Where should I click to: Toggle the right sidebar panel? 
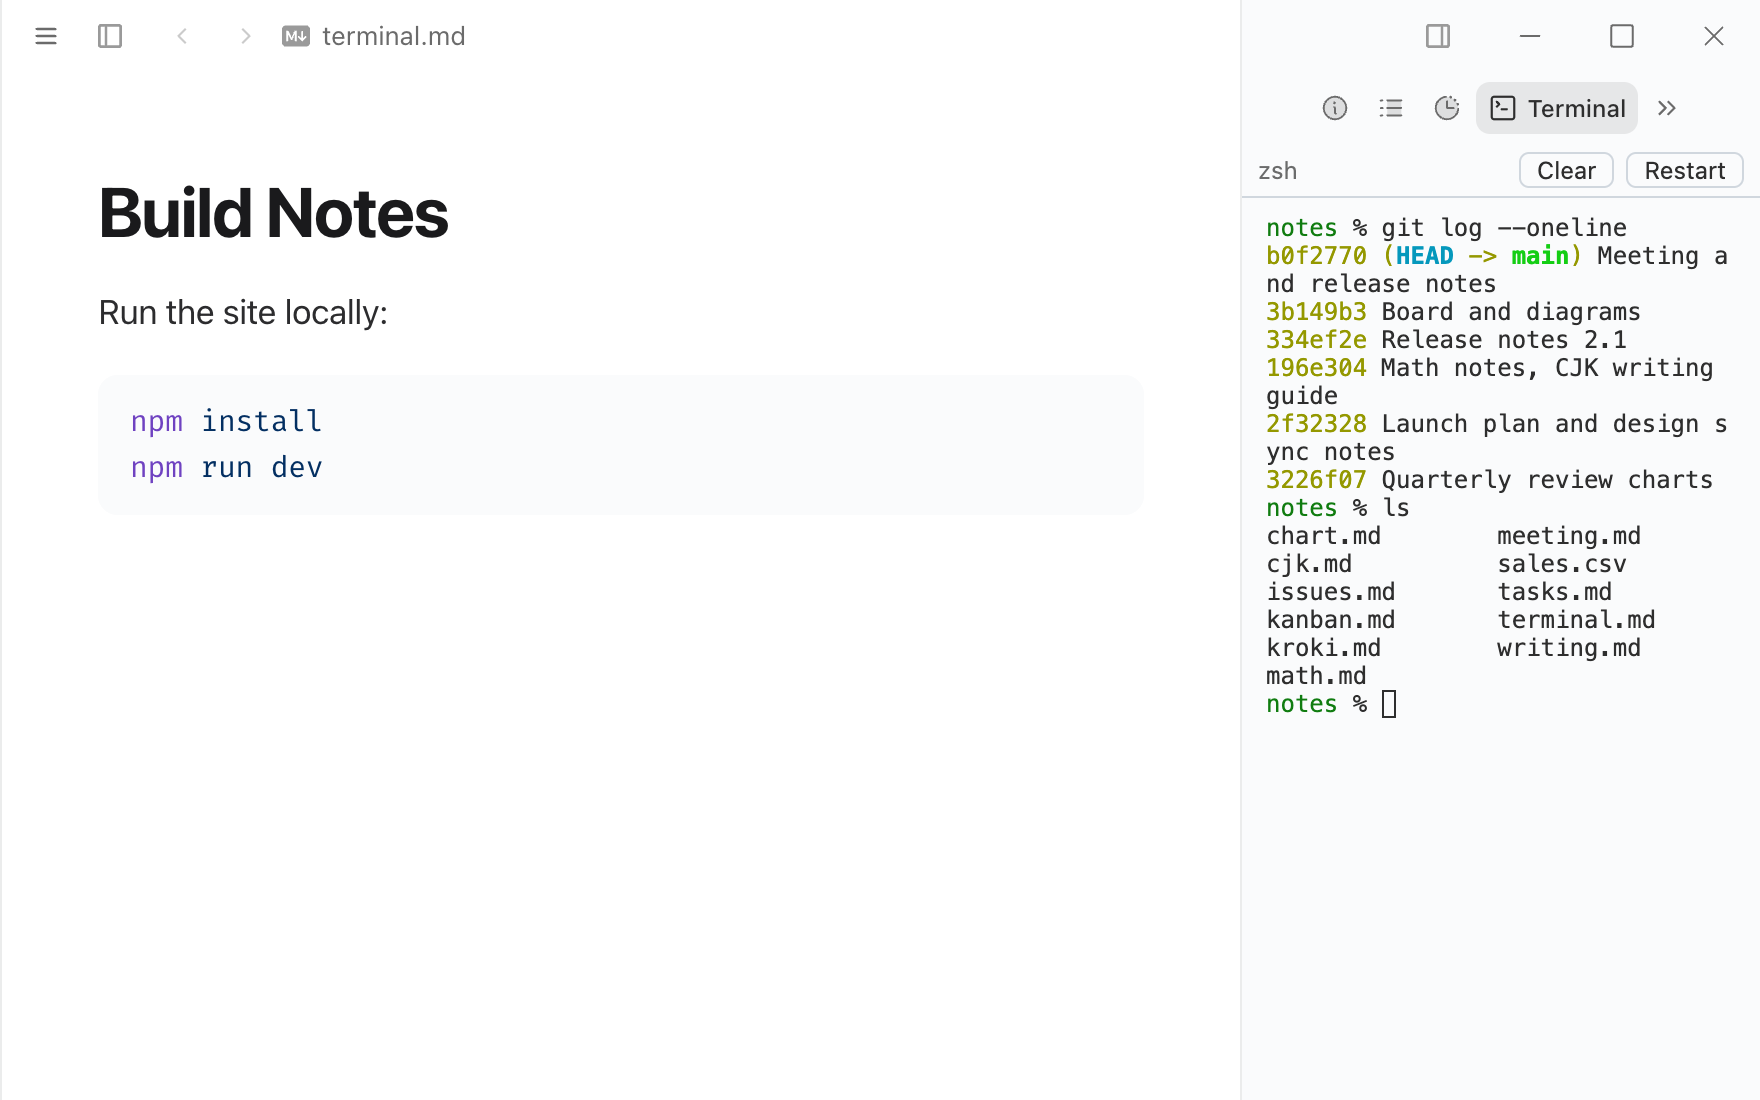click(1438, 36)
